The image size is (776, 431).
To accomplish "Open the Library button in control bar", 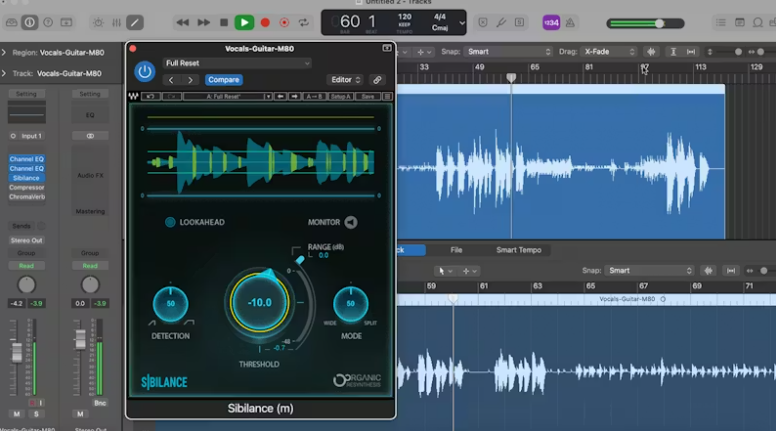I will click(11, 23).
